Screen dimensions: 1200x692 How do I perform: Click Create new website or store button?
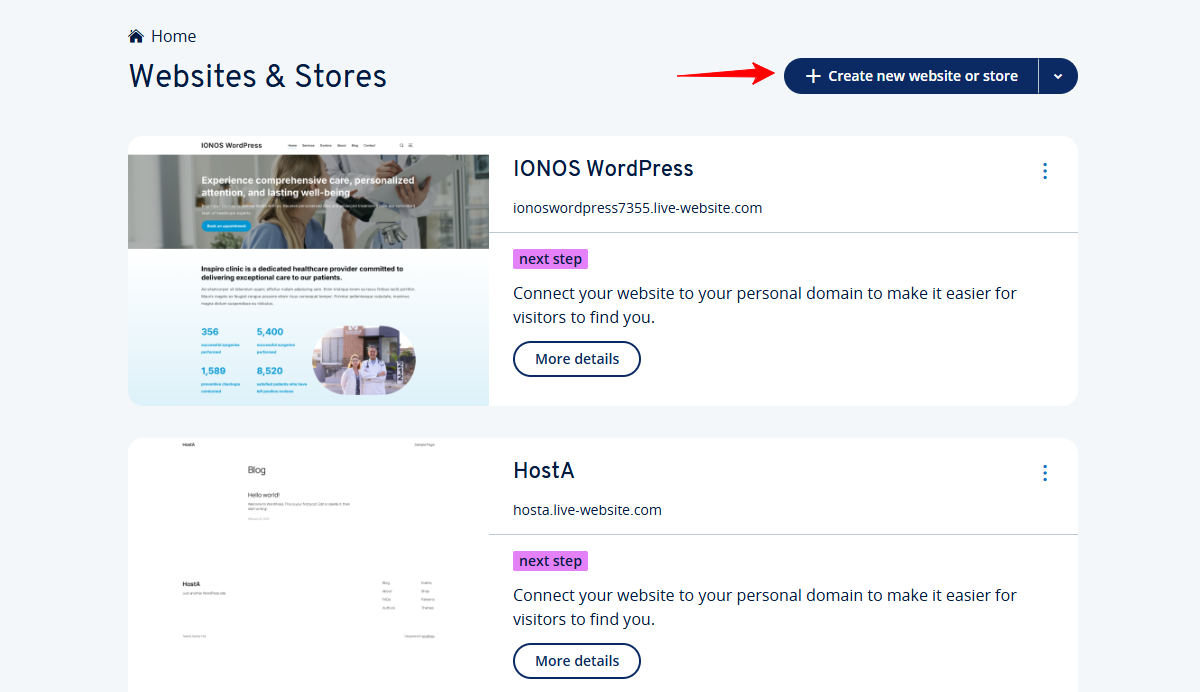coord(911,76)
